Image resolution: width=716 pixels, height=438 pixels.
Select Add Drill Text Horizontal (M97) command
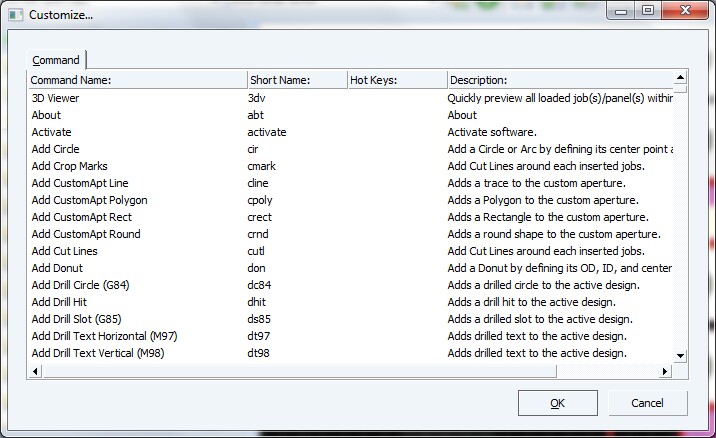pyautogui.click(x=104, y=336)
